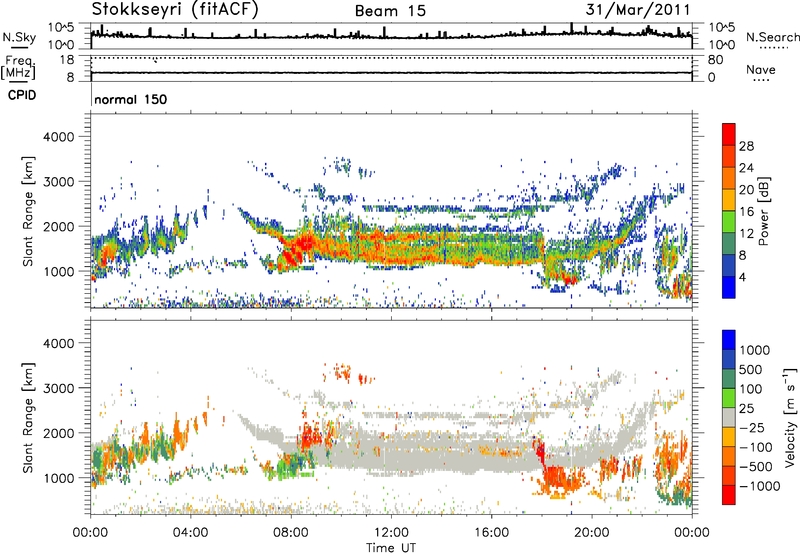800x554 pixels.
Task: Click the "24" label on the power colorbar
Action: pyautogui.click(x=746, y=168)
